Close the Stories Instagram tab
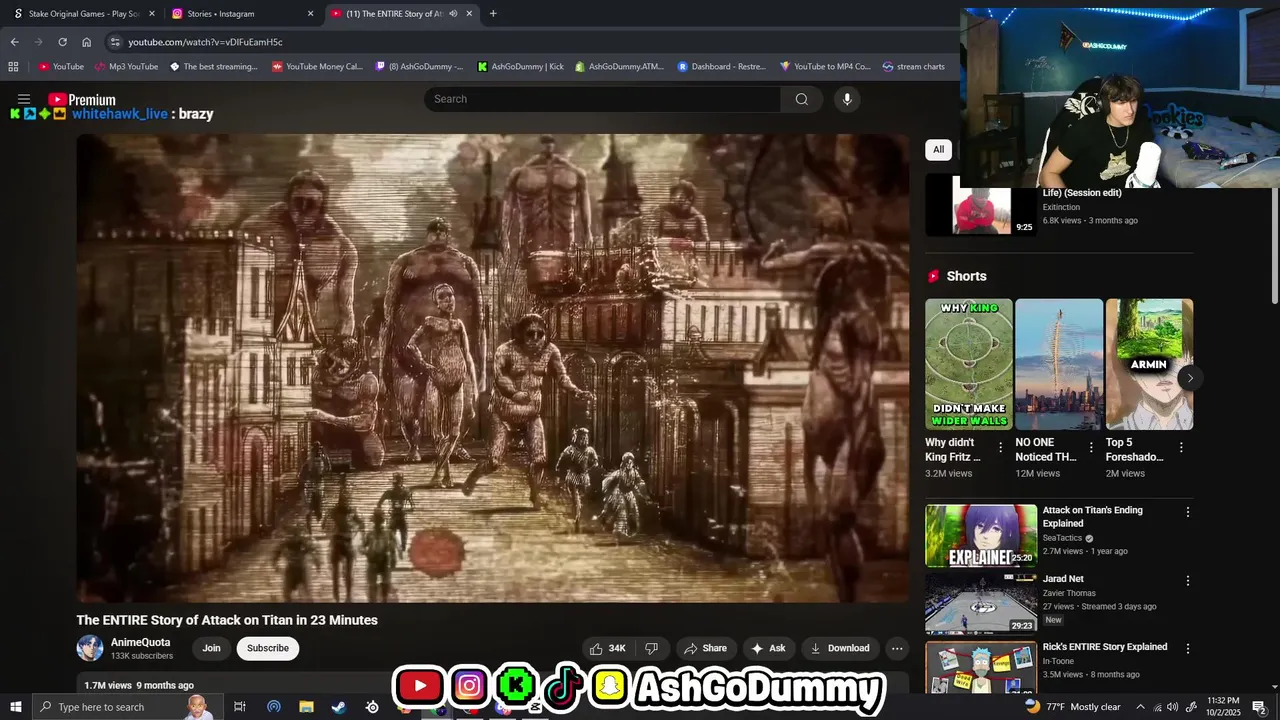The image size is (1280, 720). (310, 14)
